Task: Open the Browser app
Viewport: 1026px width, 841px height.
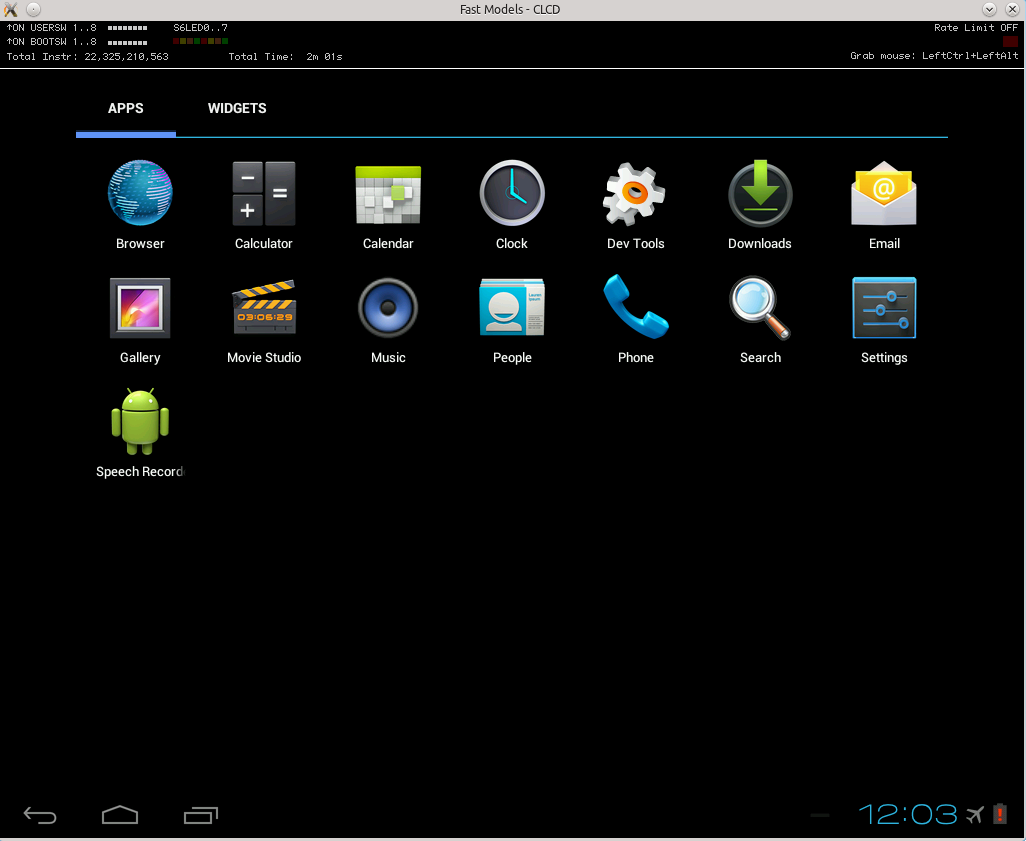Action: [139, 193]
